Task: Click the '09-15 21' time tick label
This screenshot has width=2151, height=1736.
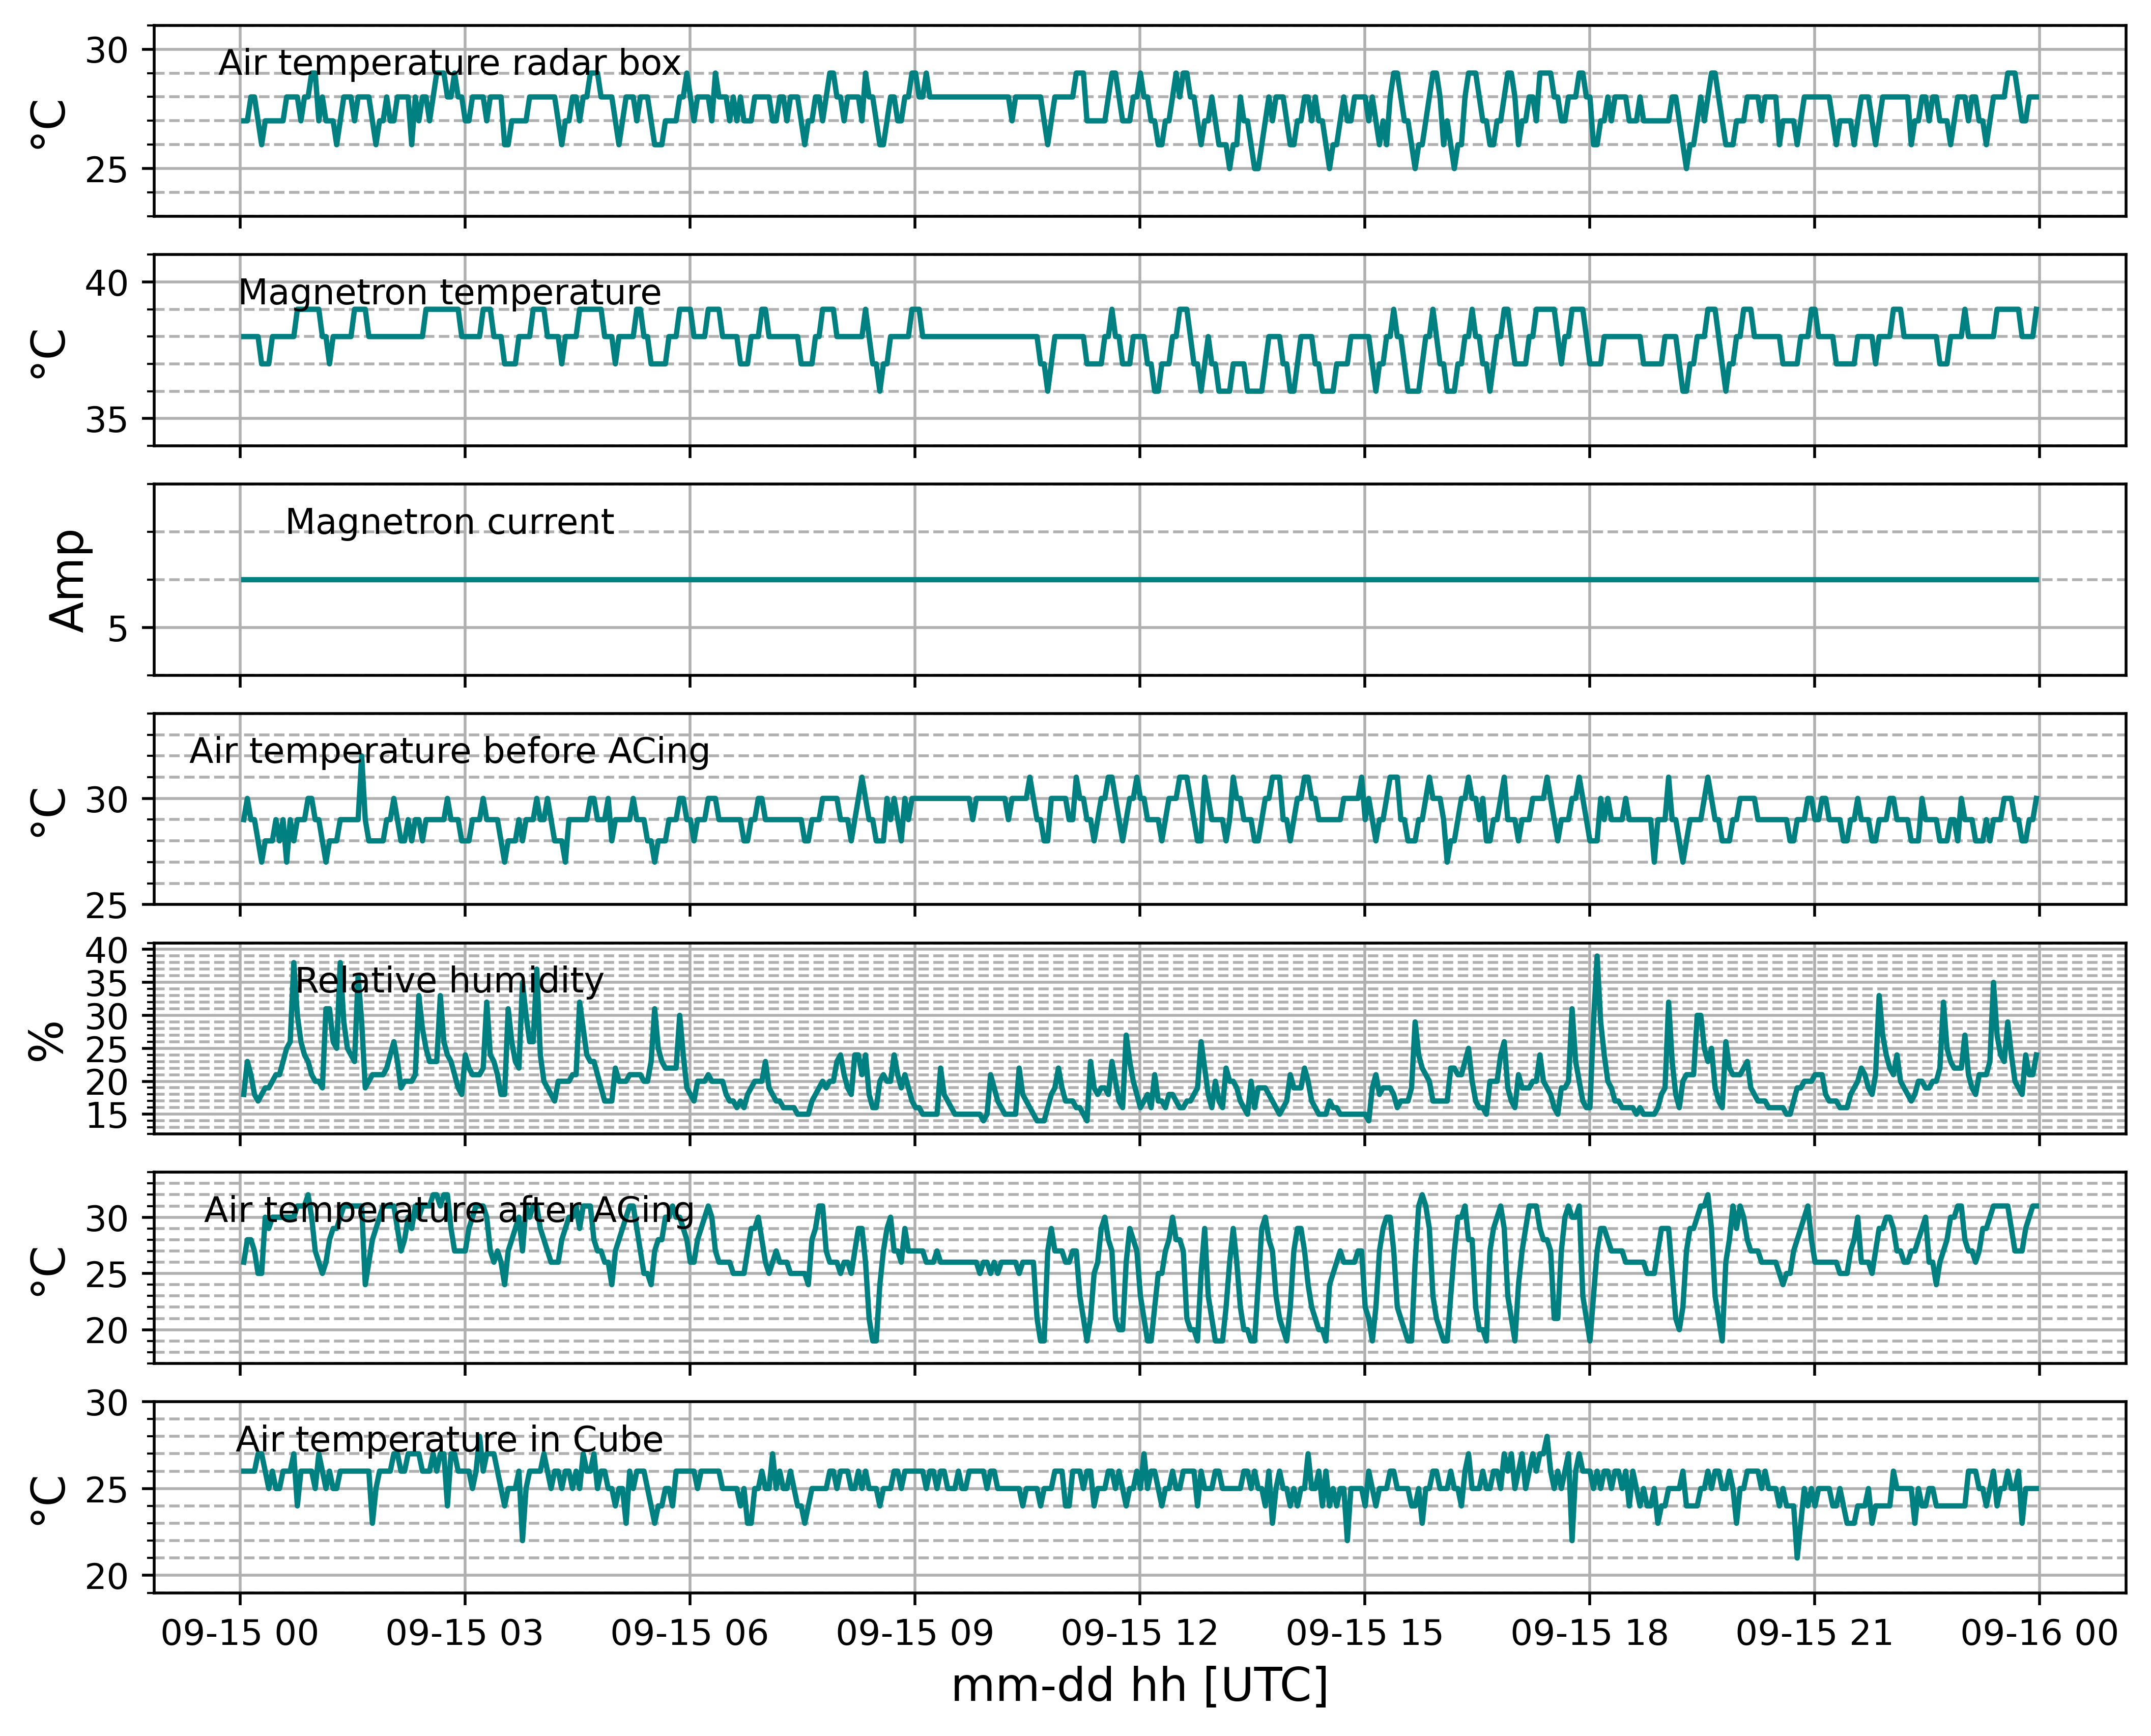Action: point(1814,1633)
